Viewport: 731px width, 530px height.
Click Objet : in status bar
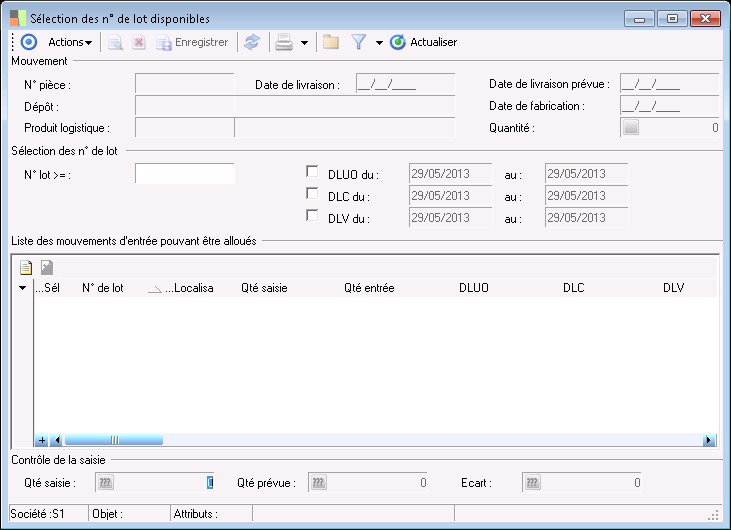coord(107,514)
